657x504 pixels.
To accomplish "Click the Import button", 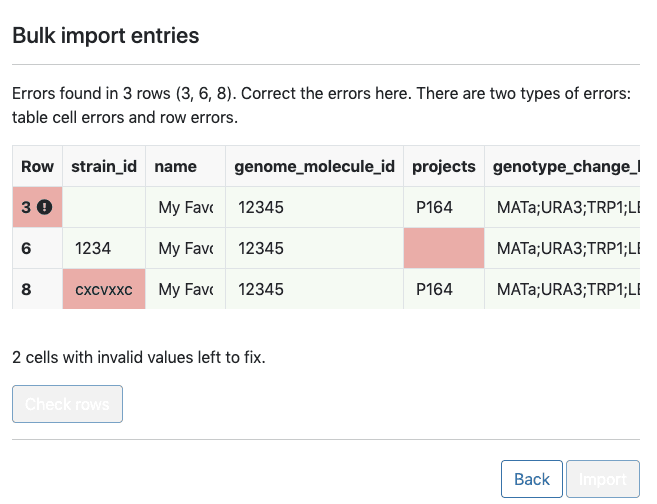I will (602, 479).
